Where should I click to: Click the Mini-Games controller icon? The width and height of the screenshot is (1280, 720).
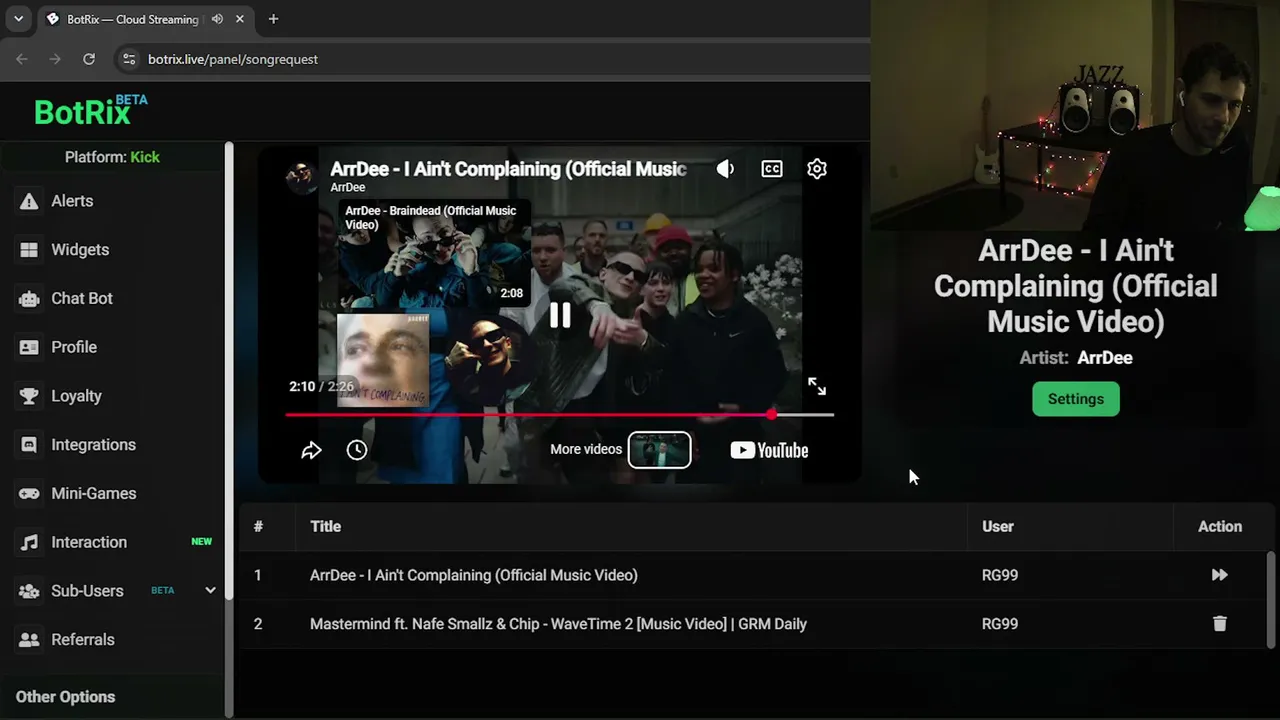29,493
